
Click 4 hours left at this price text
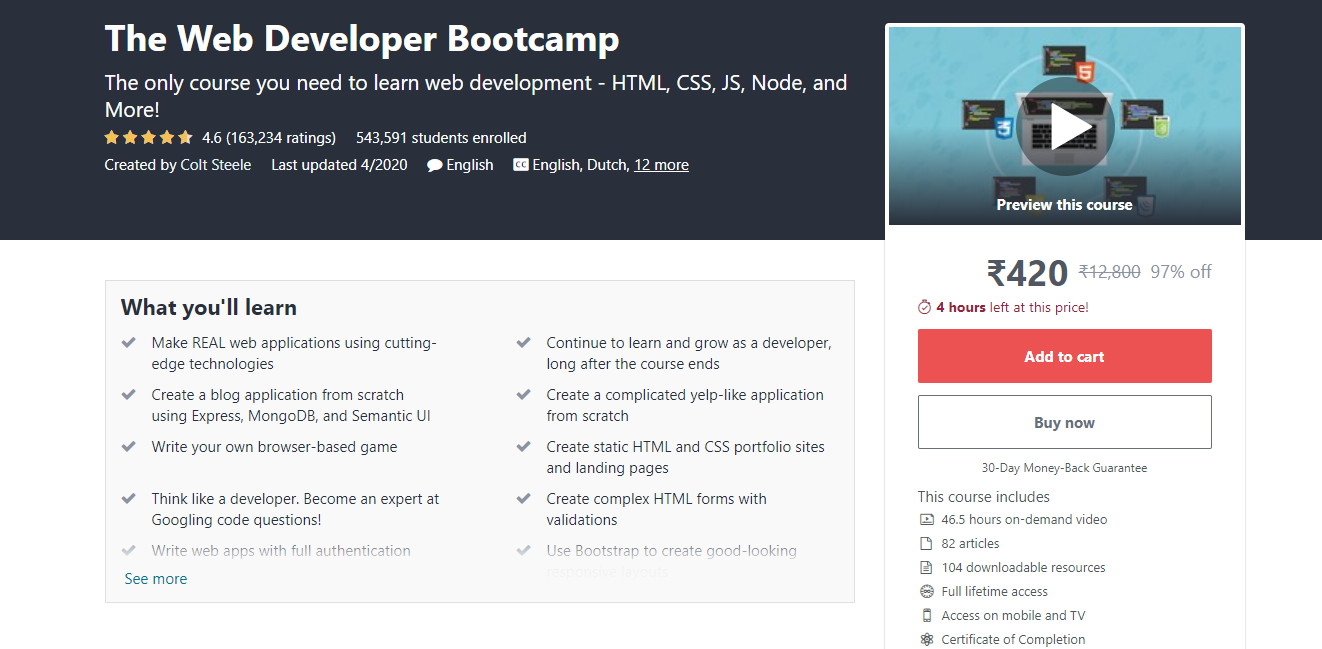(x=1012, y=307)
